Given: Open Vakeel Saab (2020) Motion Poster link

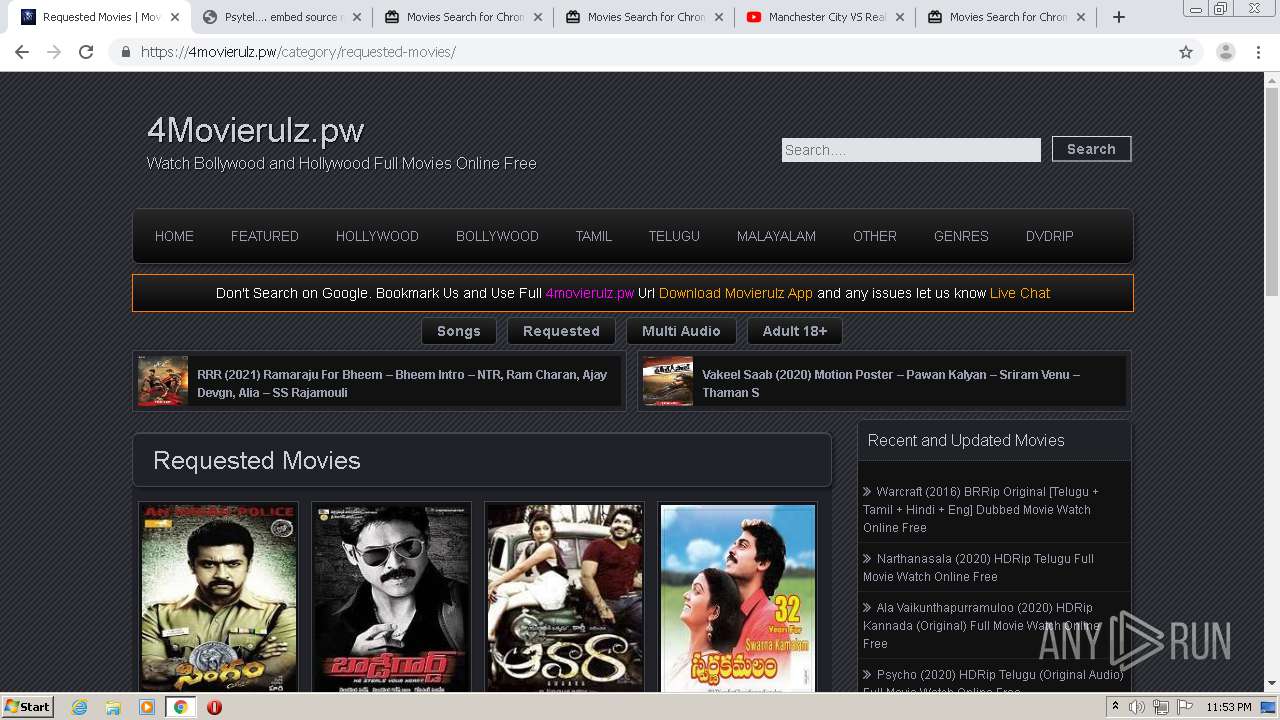Looking at the screenshot, I should coord(891,383).
